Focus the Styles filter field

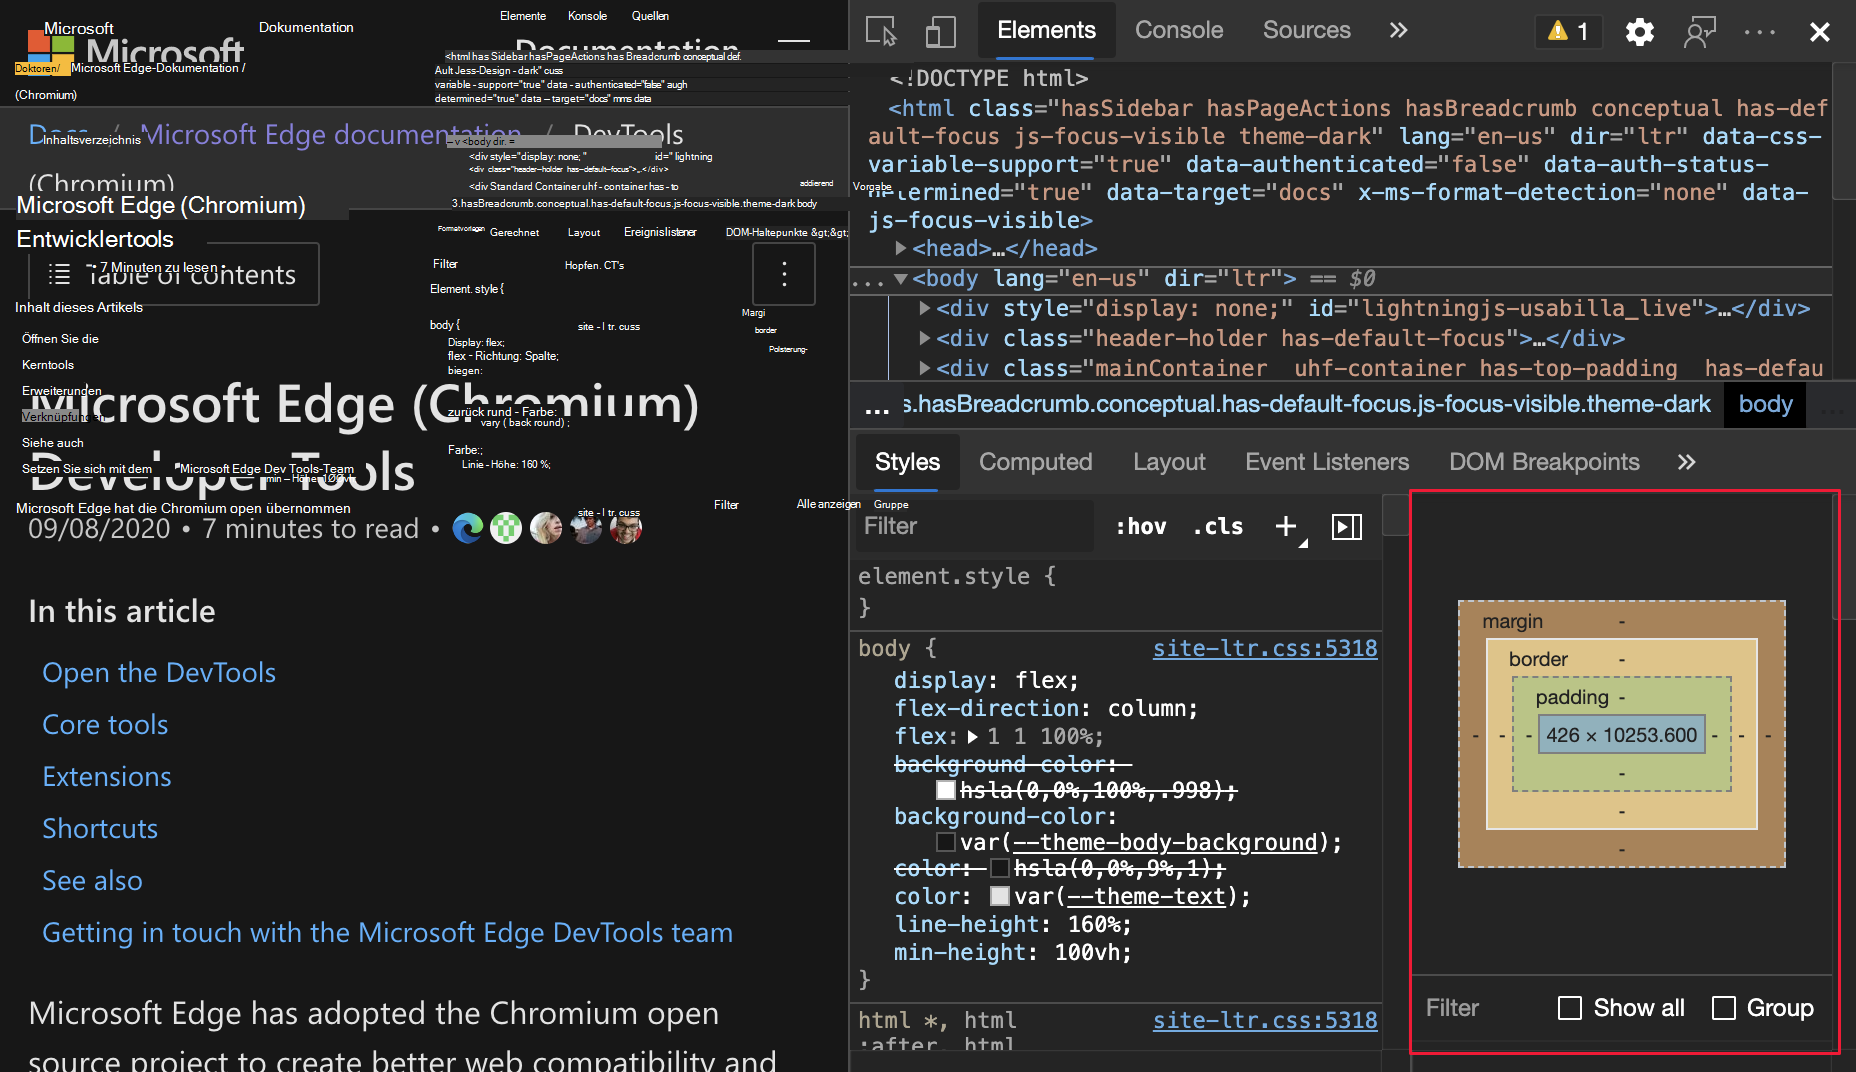point(975,526)
